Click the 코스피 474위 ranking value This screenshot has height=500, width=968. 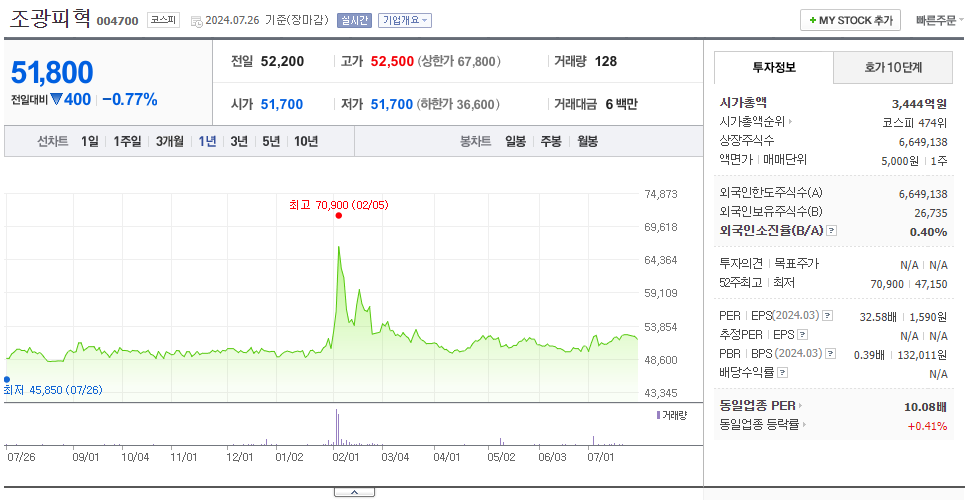tap(915, 122)
